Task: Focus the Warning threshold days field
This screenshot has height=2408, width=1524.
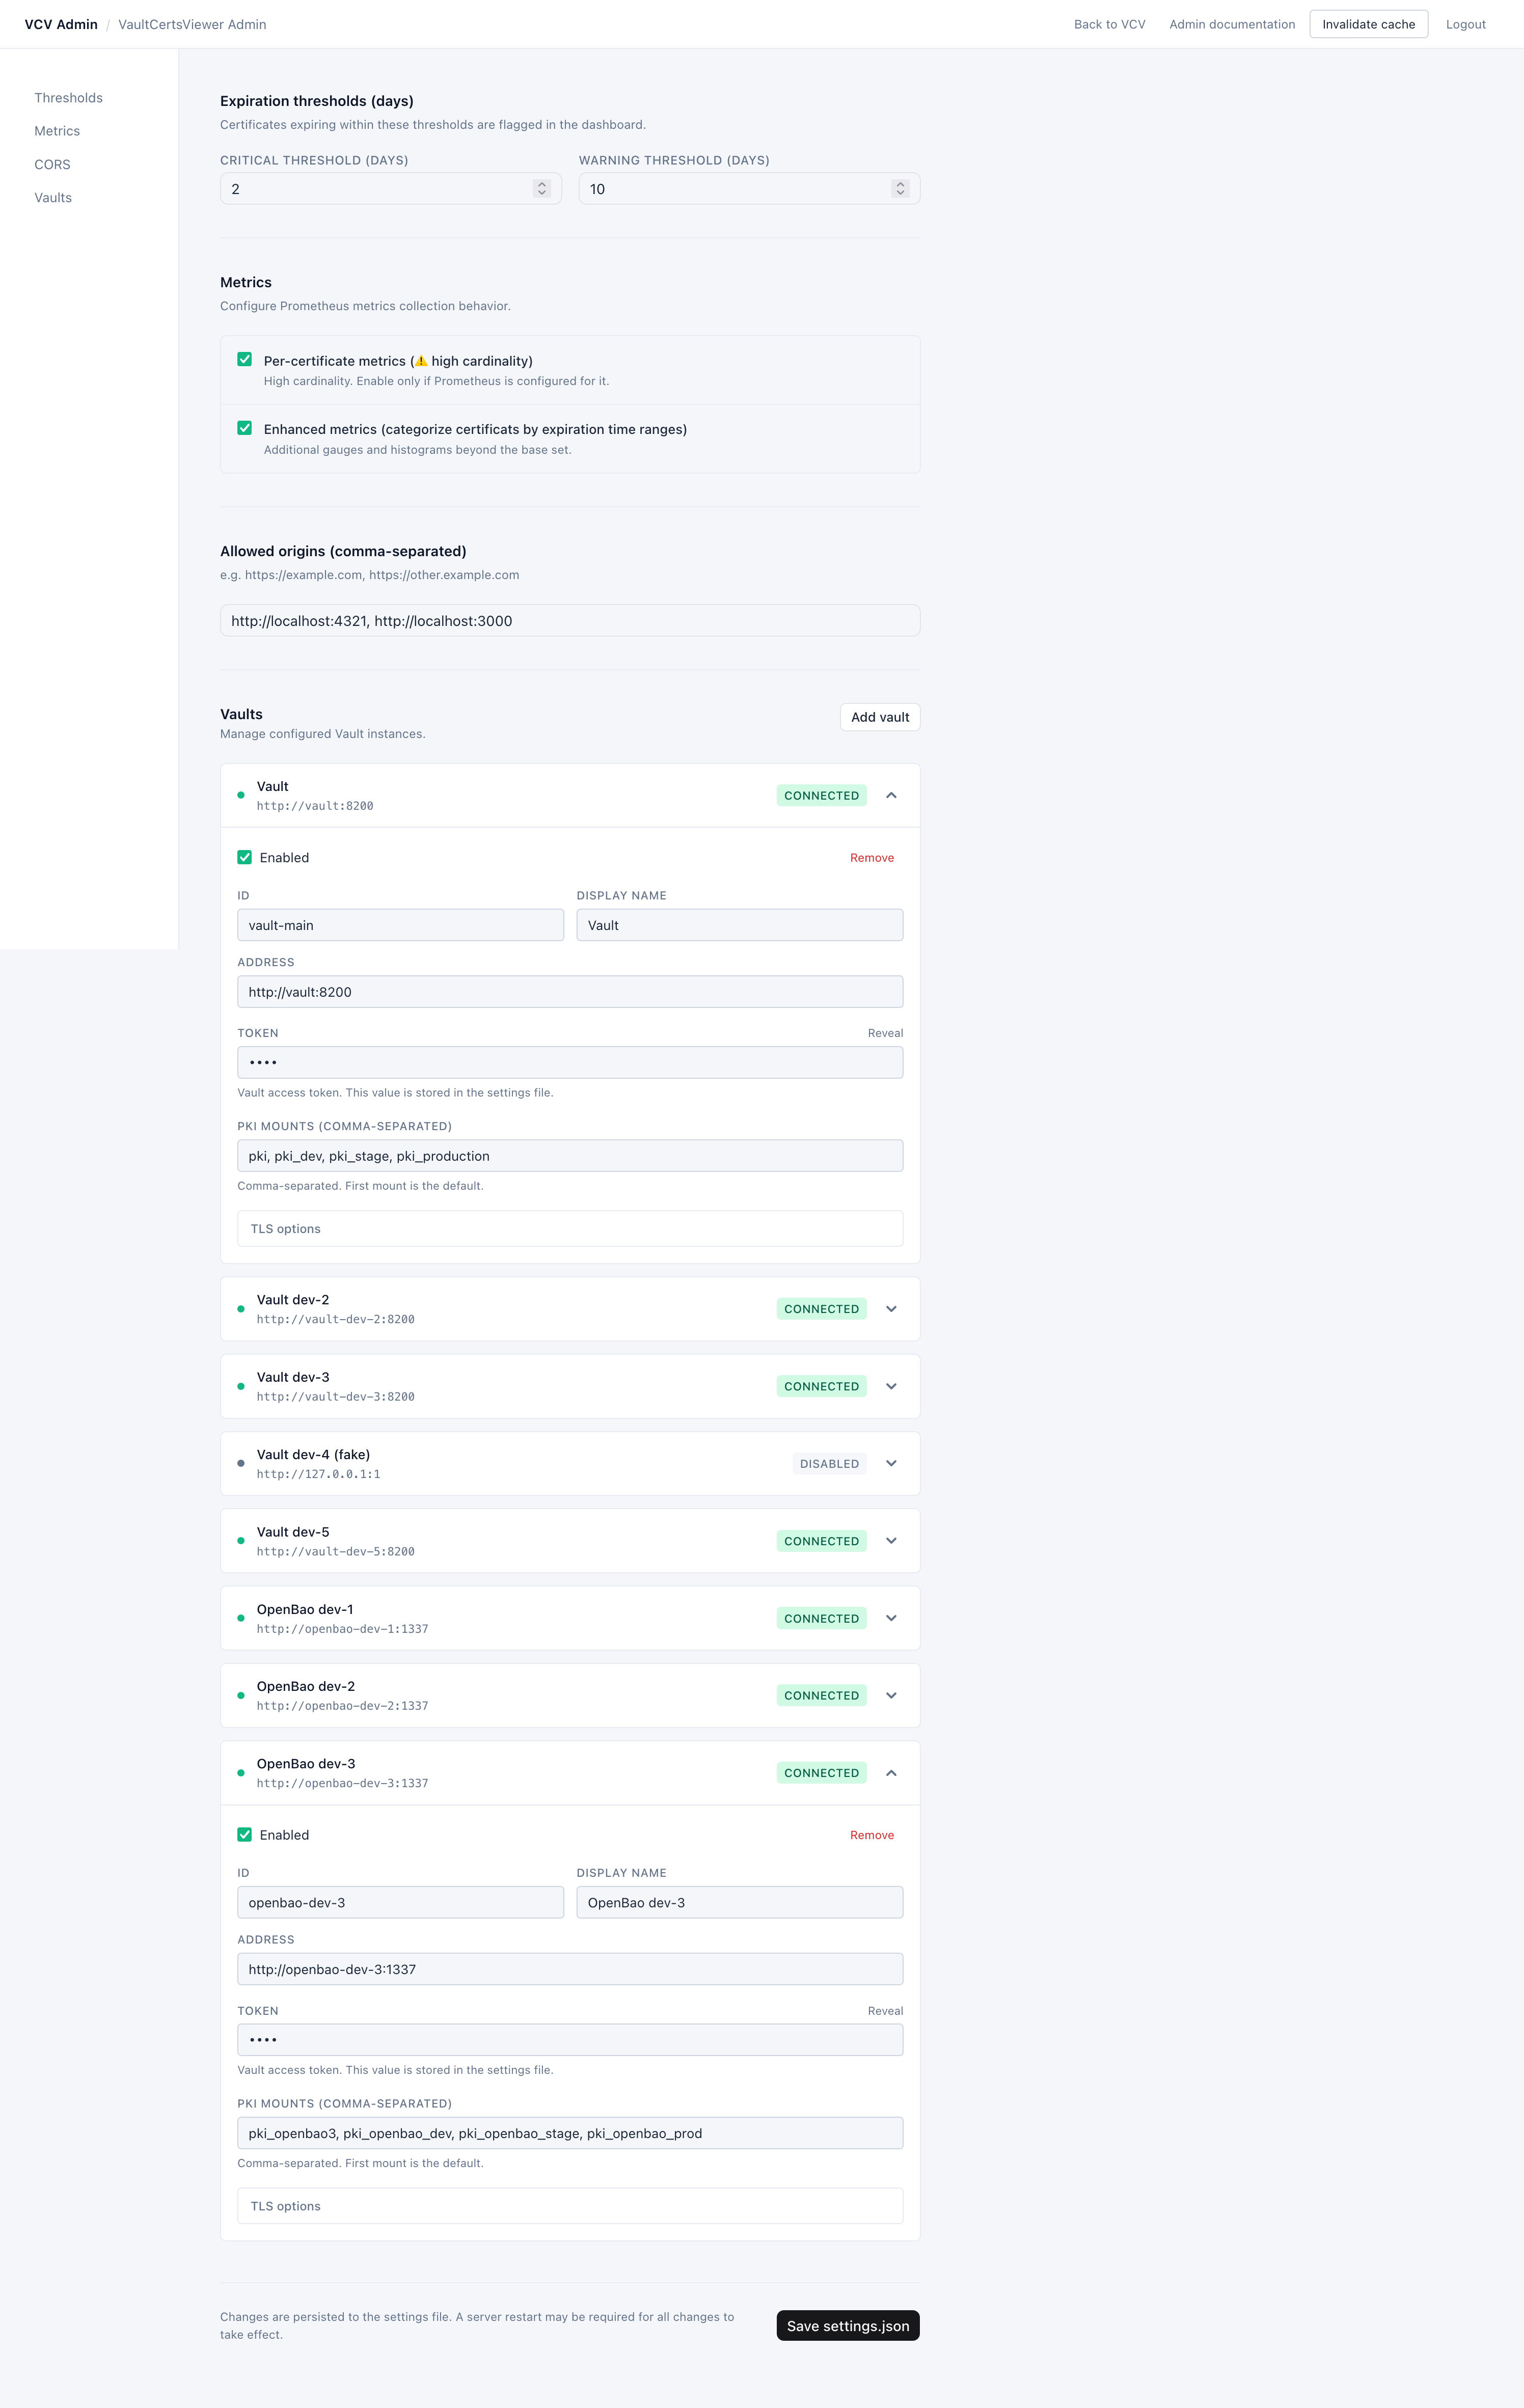Action: [749, 188]
